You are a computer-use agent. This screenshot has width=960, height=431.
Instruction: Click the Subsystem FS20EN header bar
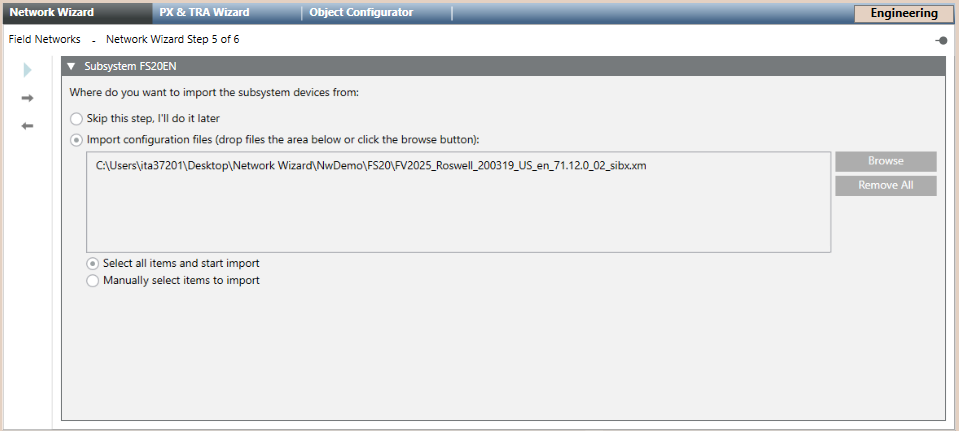click(x=500, y=67)
